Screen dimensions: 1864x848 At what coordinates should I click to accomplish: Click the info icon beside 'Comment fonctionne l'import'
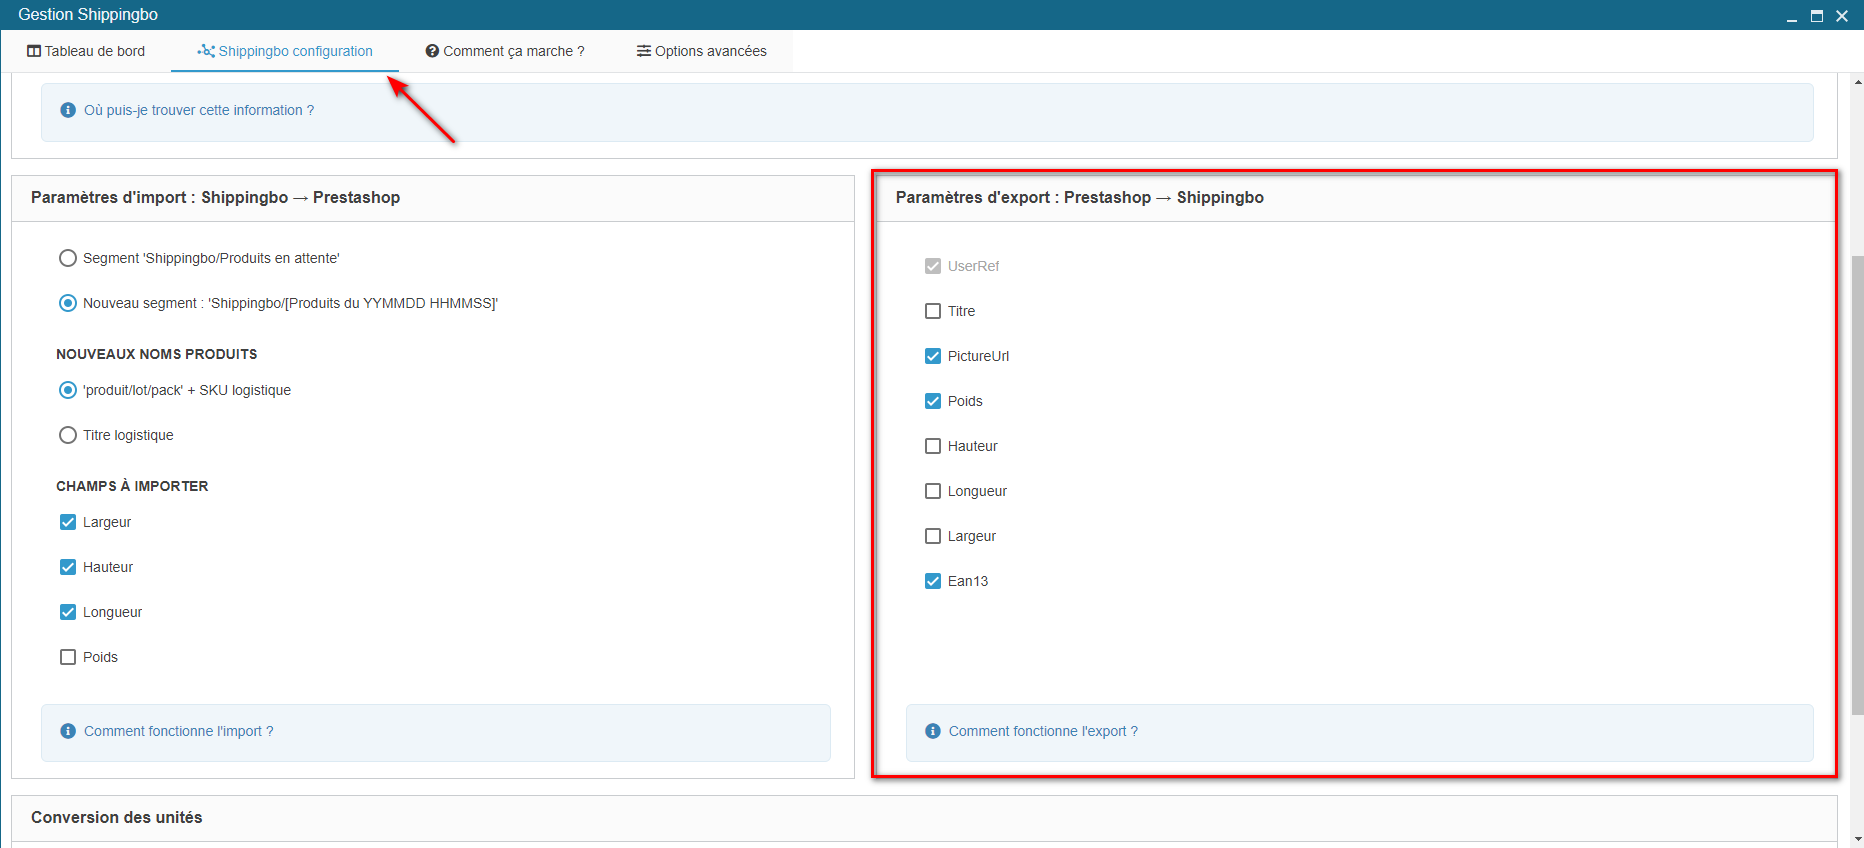click(x=68, y=731)
